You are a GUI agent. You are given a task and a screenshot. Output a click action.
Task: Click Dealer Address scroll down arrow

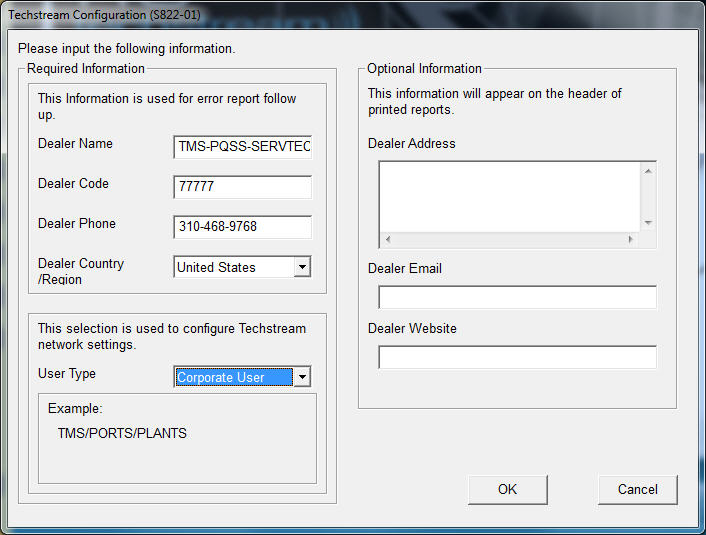[648, 222]
